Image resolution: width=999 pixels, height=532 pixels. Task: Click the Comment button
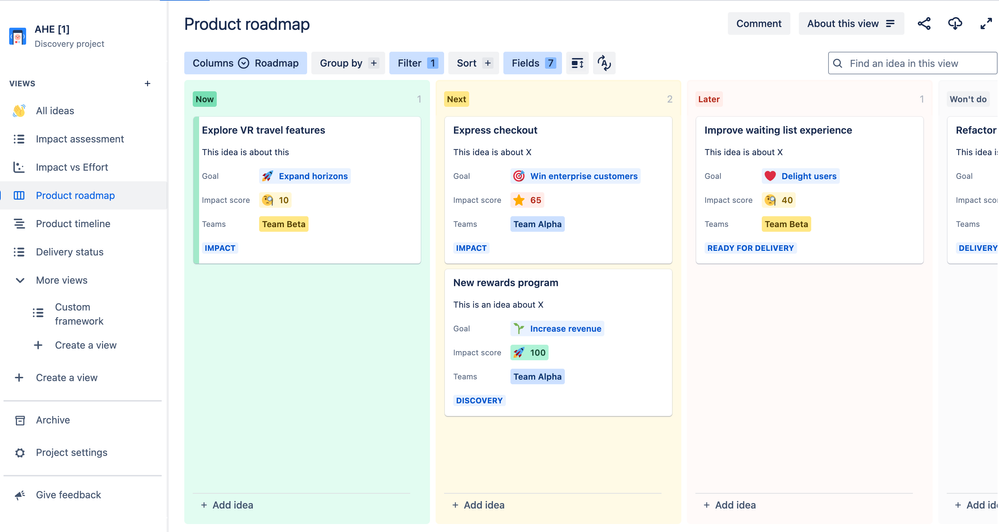click(759, 24)
